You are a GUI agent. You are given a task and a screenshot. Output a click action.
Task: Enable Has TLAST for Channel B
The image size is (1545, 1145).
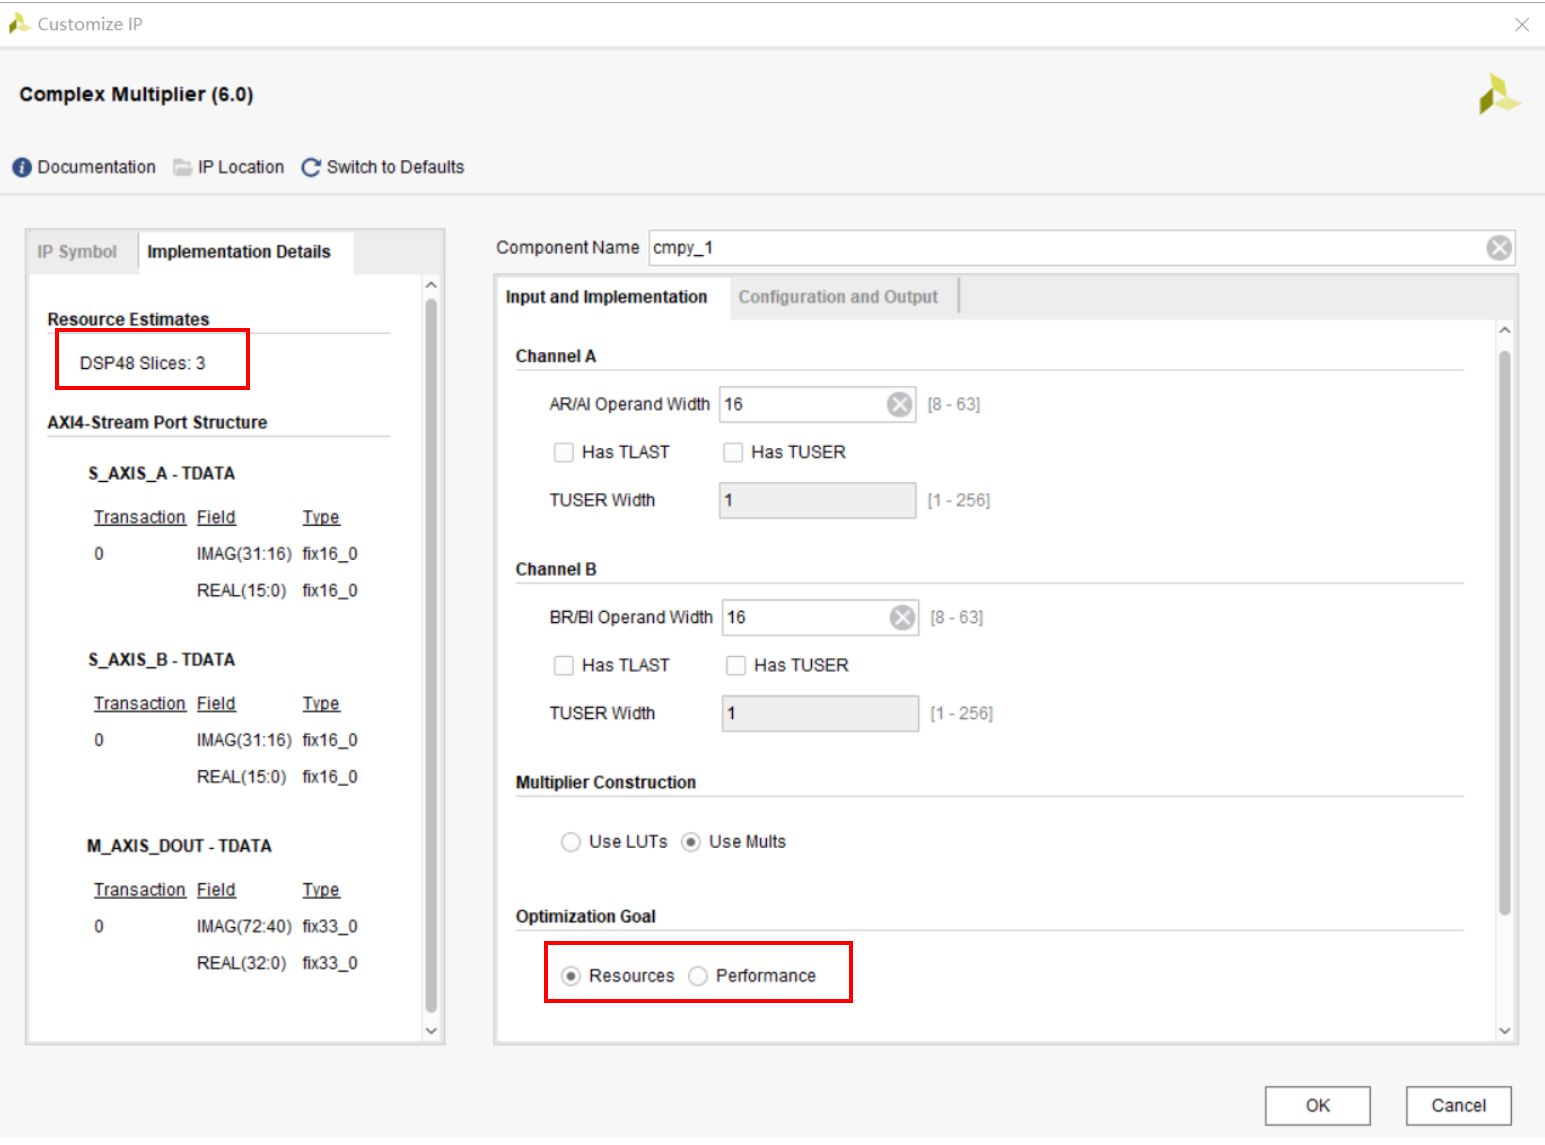point(564,665)
